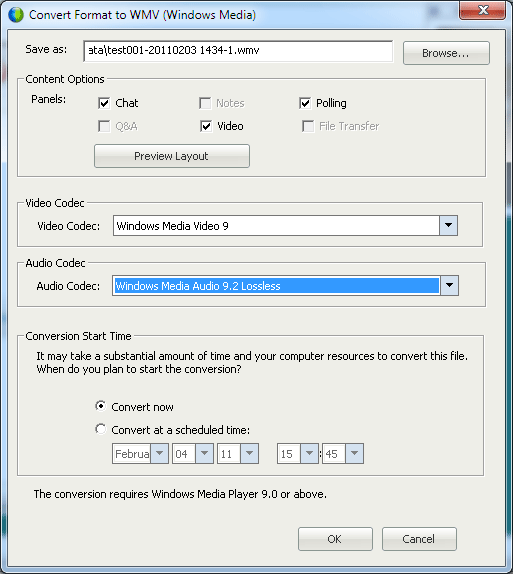Open the month dropdown showing Februa

coord(159,454)
